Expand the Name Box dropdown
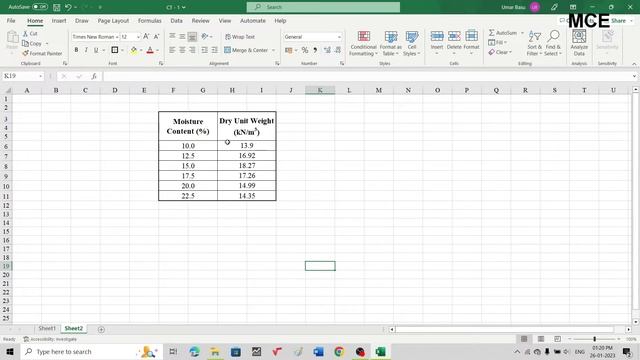The width and height of the screenshot is (640, 360). (40, 76)
